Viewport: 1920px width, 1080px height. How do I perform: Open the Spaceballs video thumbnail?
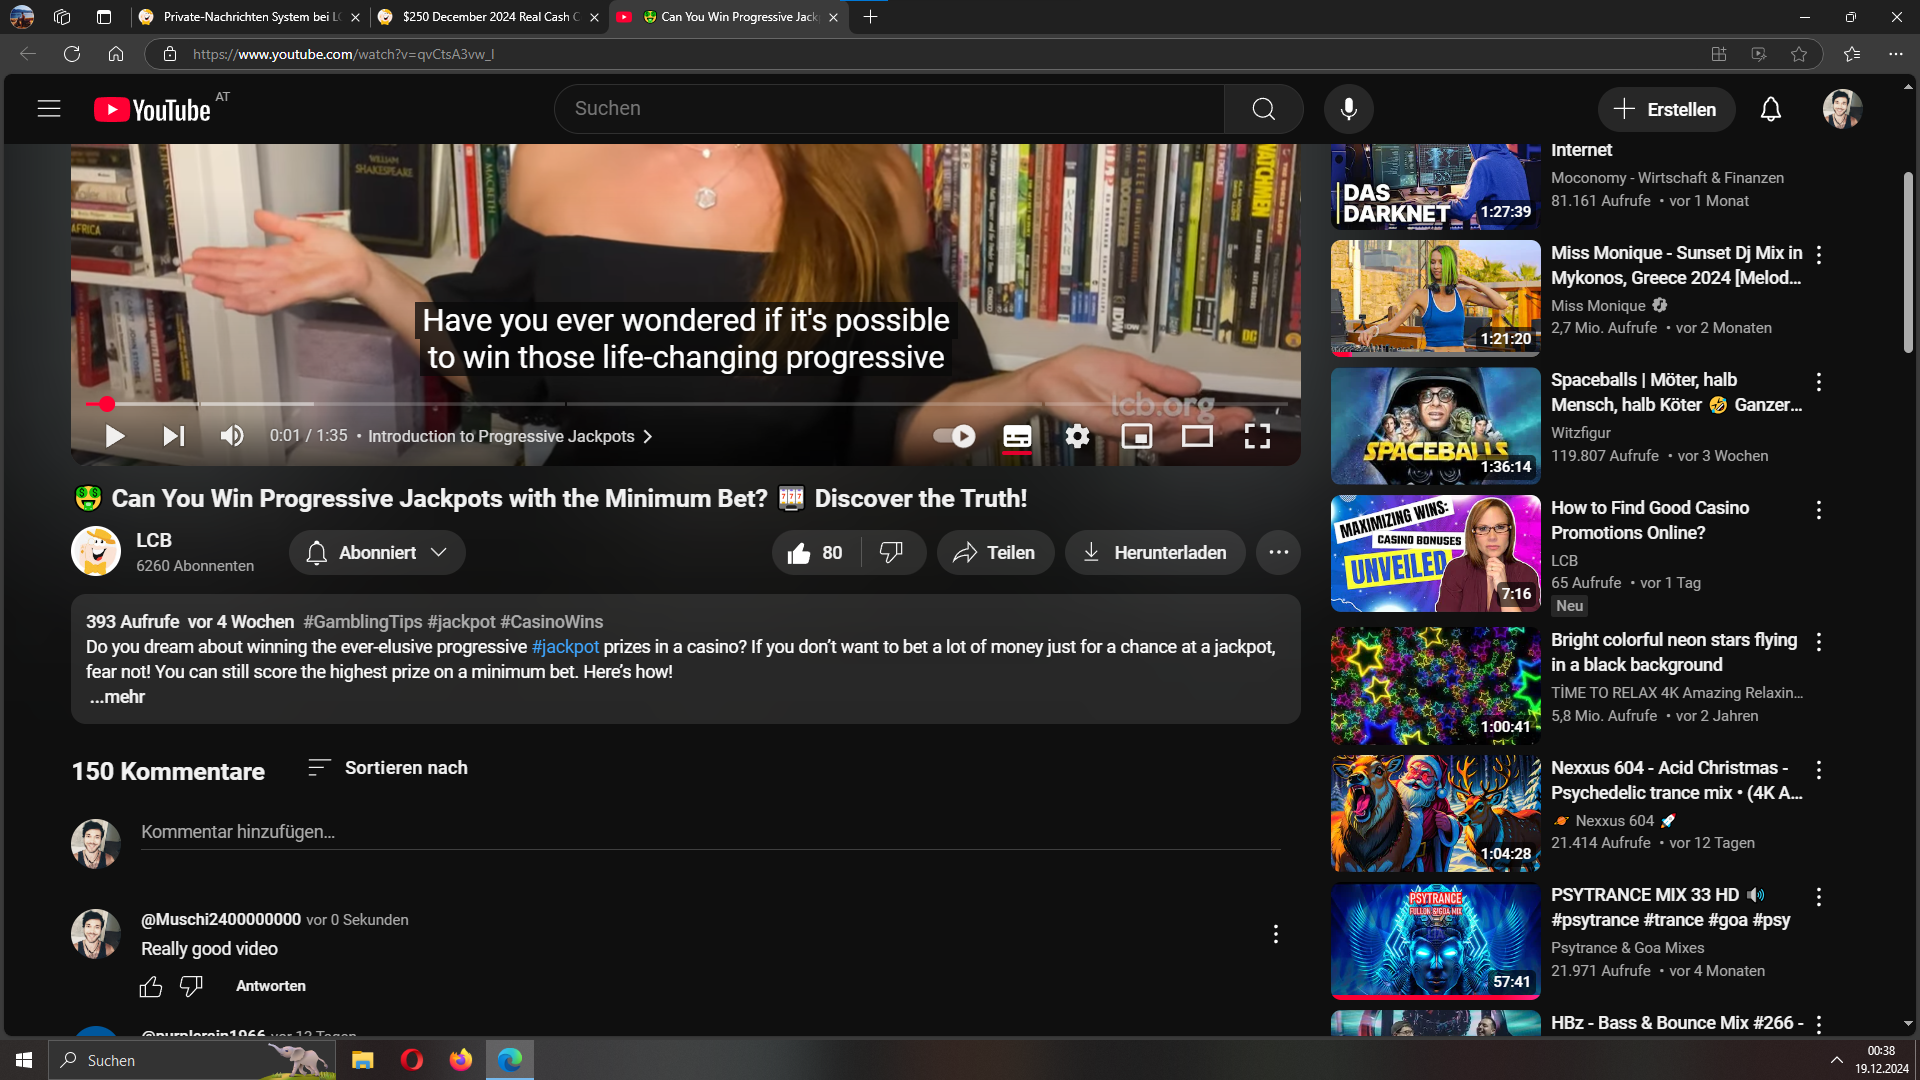pos(1435,426)
